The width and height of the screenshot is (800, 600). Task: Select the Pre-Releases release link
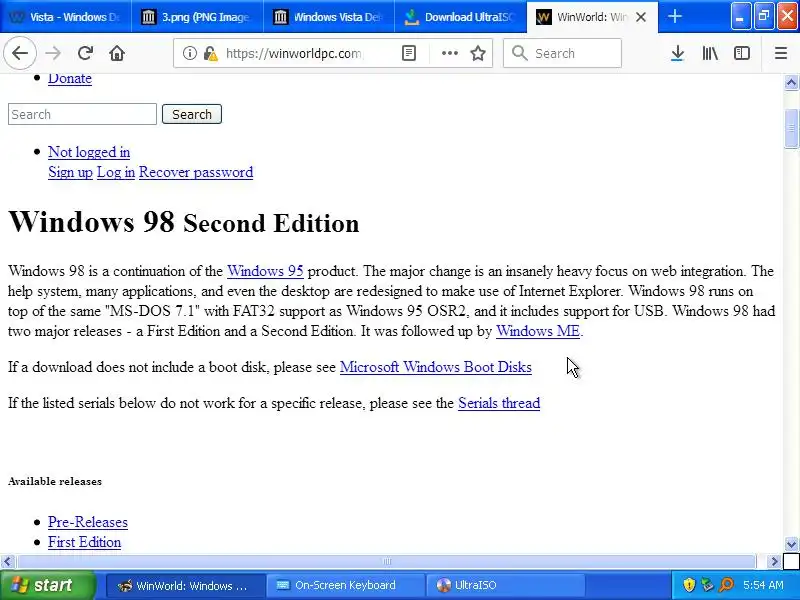88,522
